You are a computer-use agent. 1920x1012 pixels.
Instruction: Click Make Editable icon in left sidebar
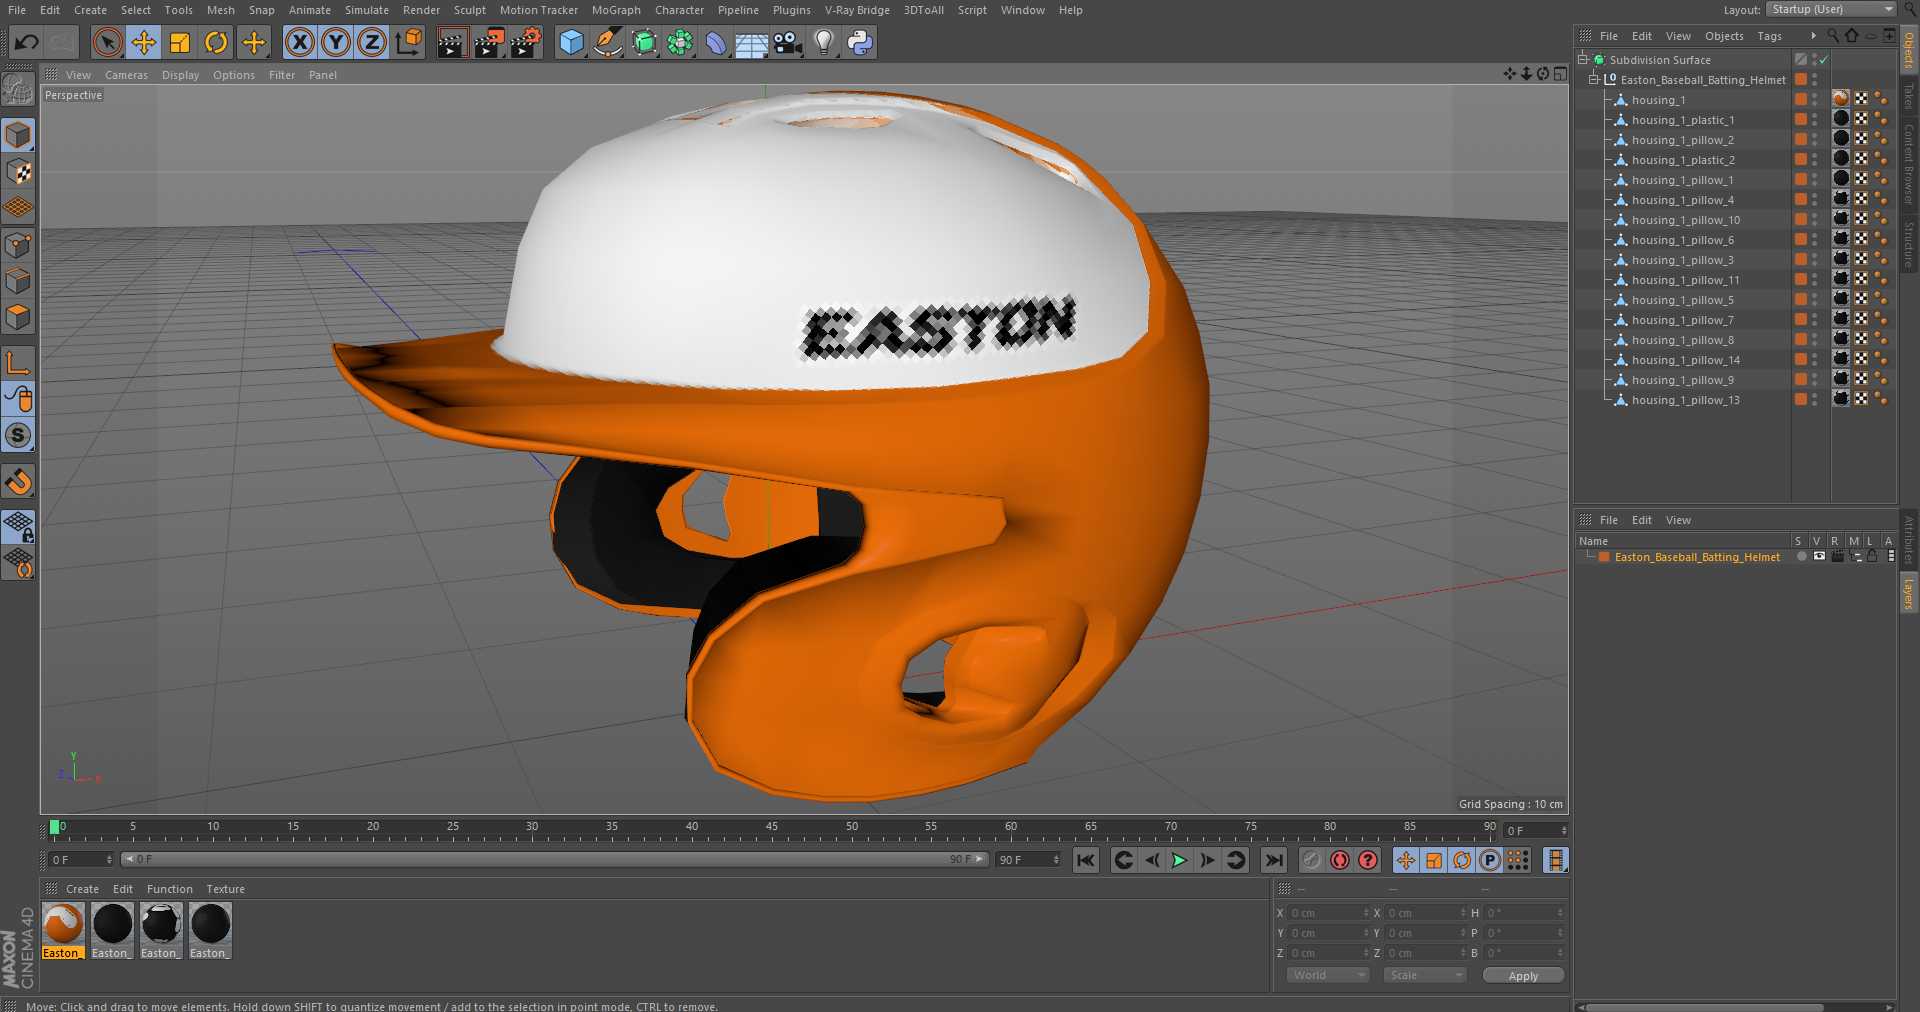click(x=18, y=90)
